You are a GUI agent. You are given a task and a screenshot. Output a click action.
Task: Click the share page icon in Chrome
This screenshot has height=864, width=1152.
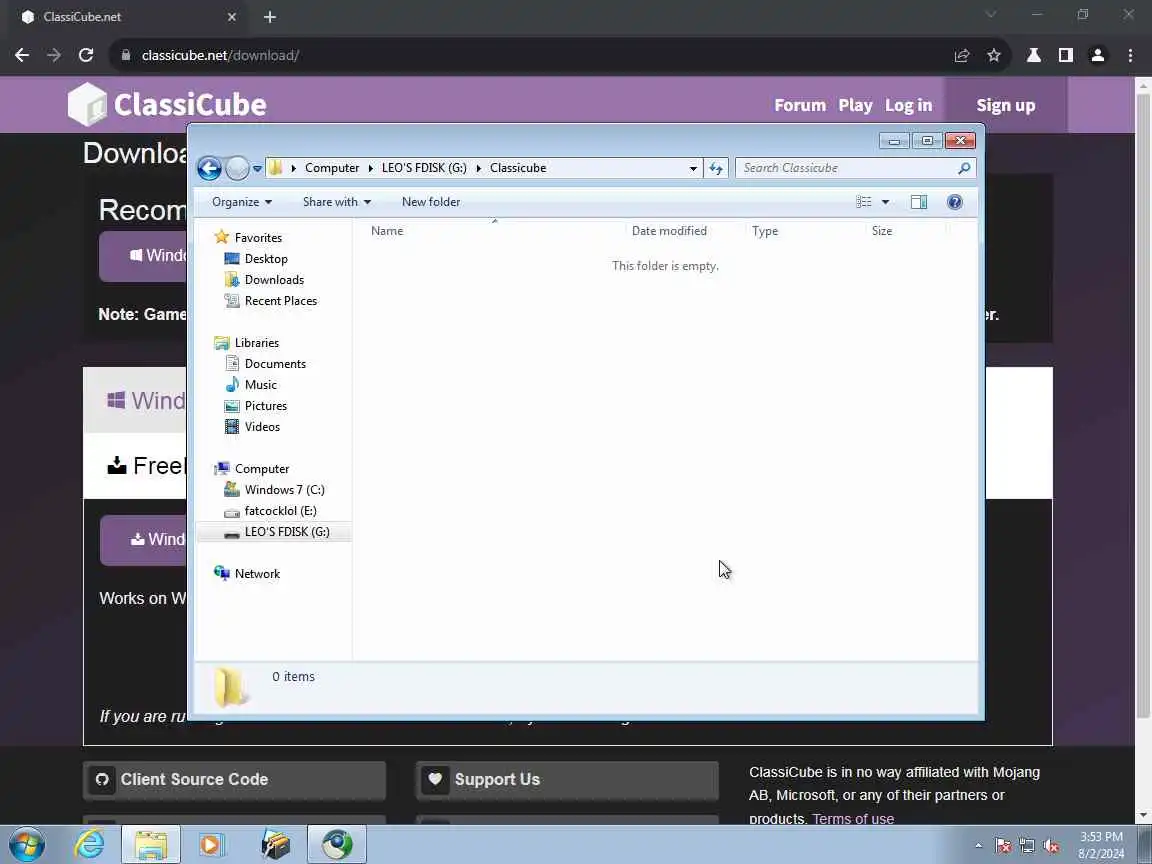(962, 55)
